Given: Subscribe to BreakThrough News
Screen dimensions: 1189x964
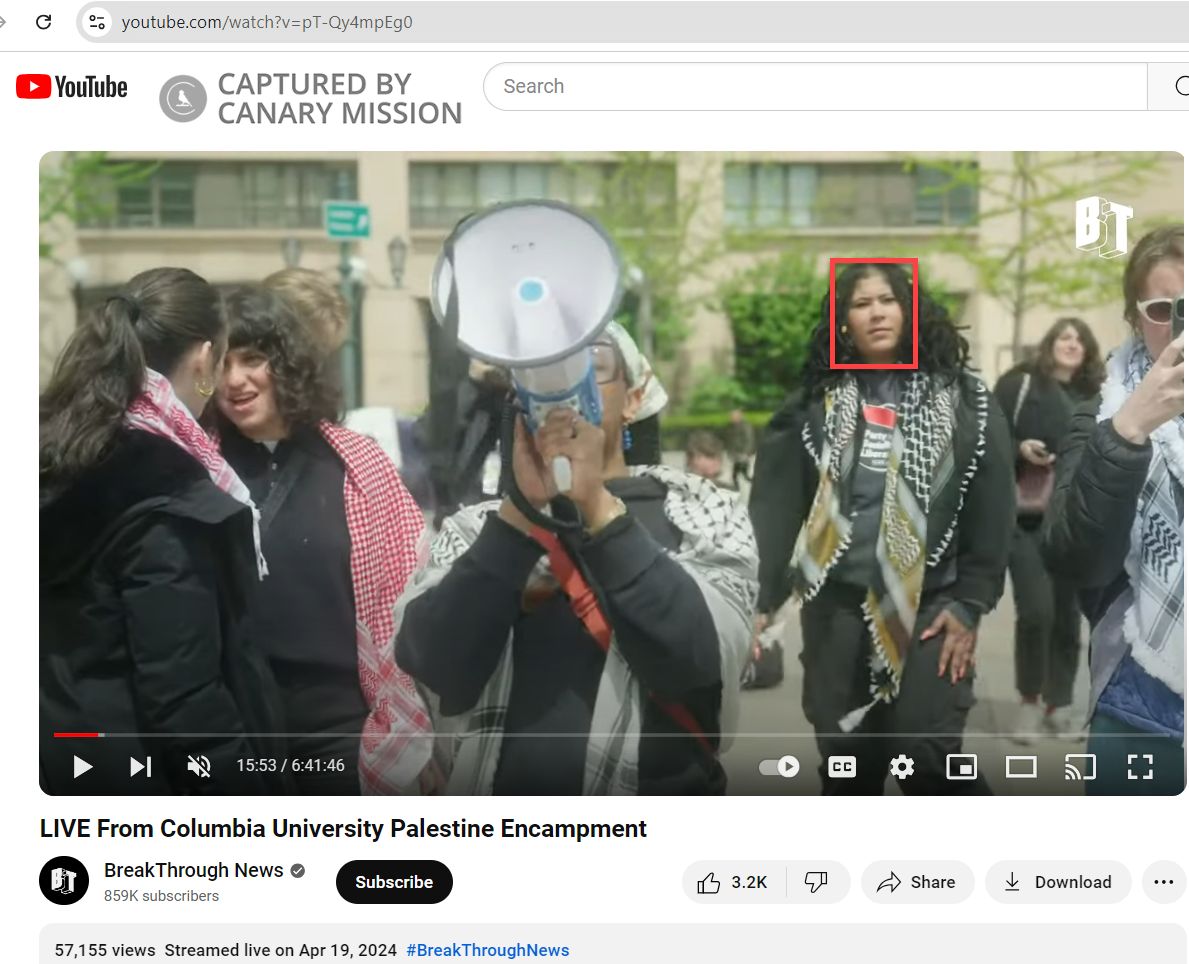Looking at the screenshot, I should pyautogui.click(x=394, y=882).
